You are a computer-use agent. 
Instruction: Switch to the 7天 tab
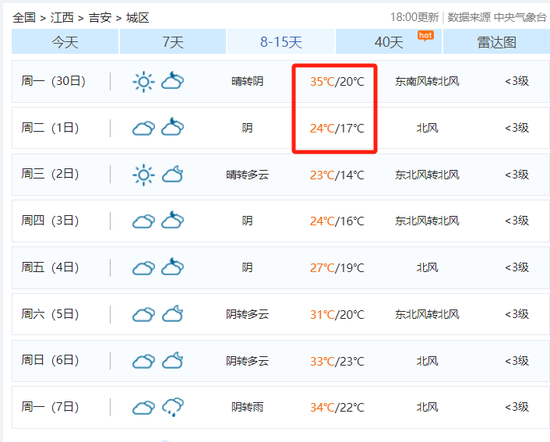(173, 42)
